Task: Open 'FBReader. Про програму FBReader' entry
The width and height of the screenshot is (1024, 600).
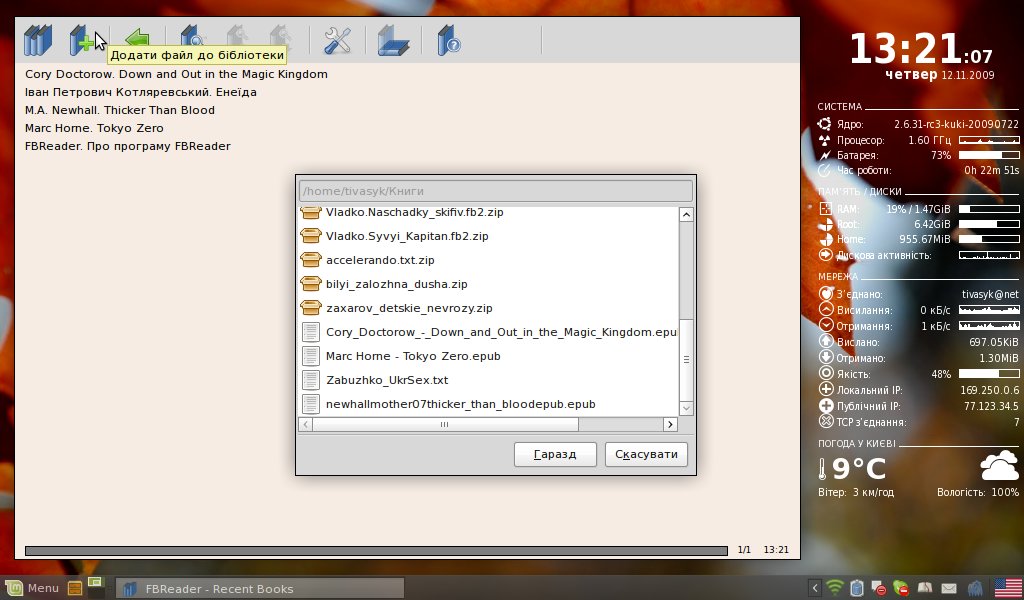Action: pos(127,146)
